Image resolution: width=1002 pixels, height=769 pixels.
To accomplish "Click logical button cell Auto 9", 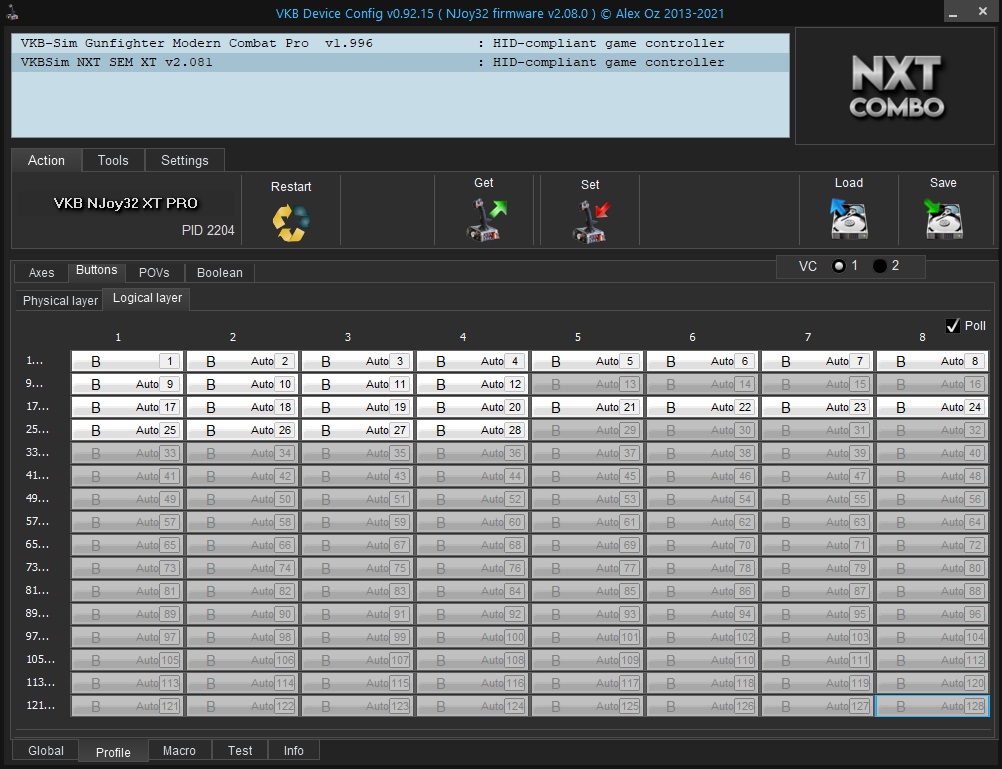I will pos(127,384).
